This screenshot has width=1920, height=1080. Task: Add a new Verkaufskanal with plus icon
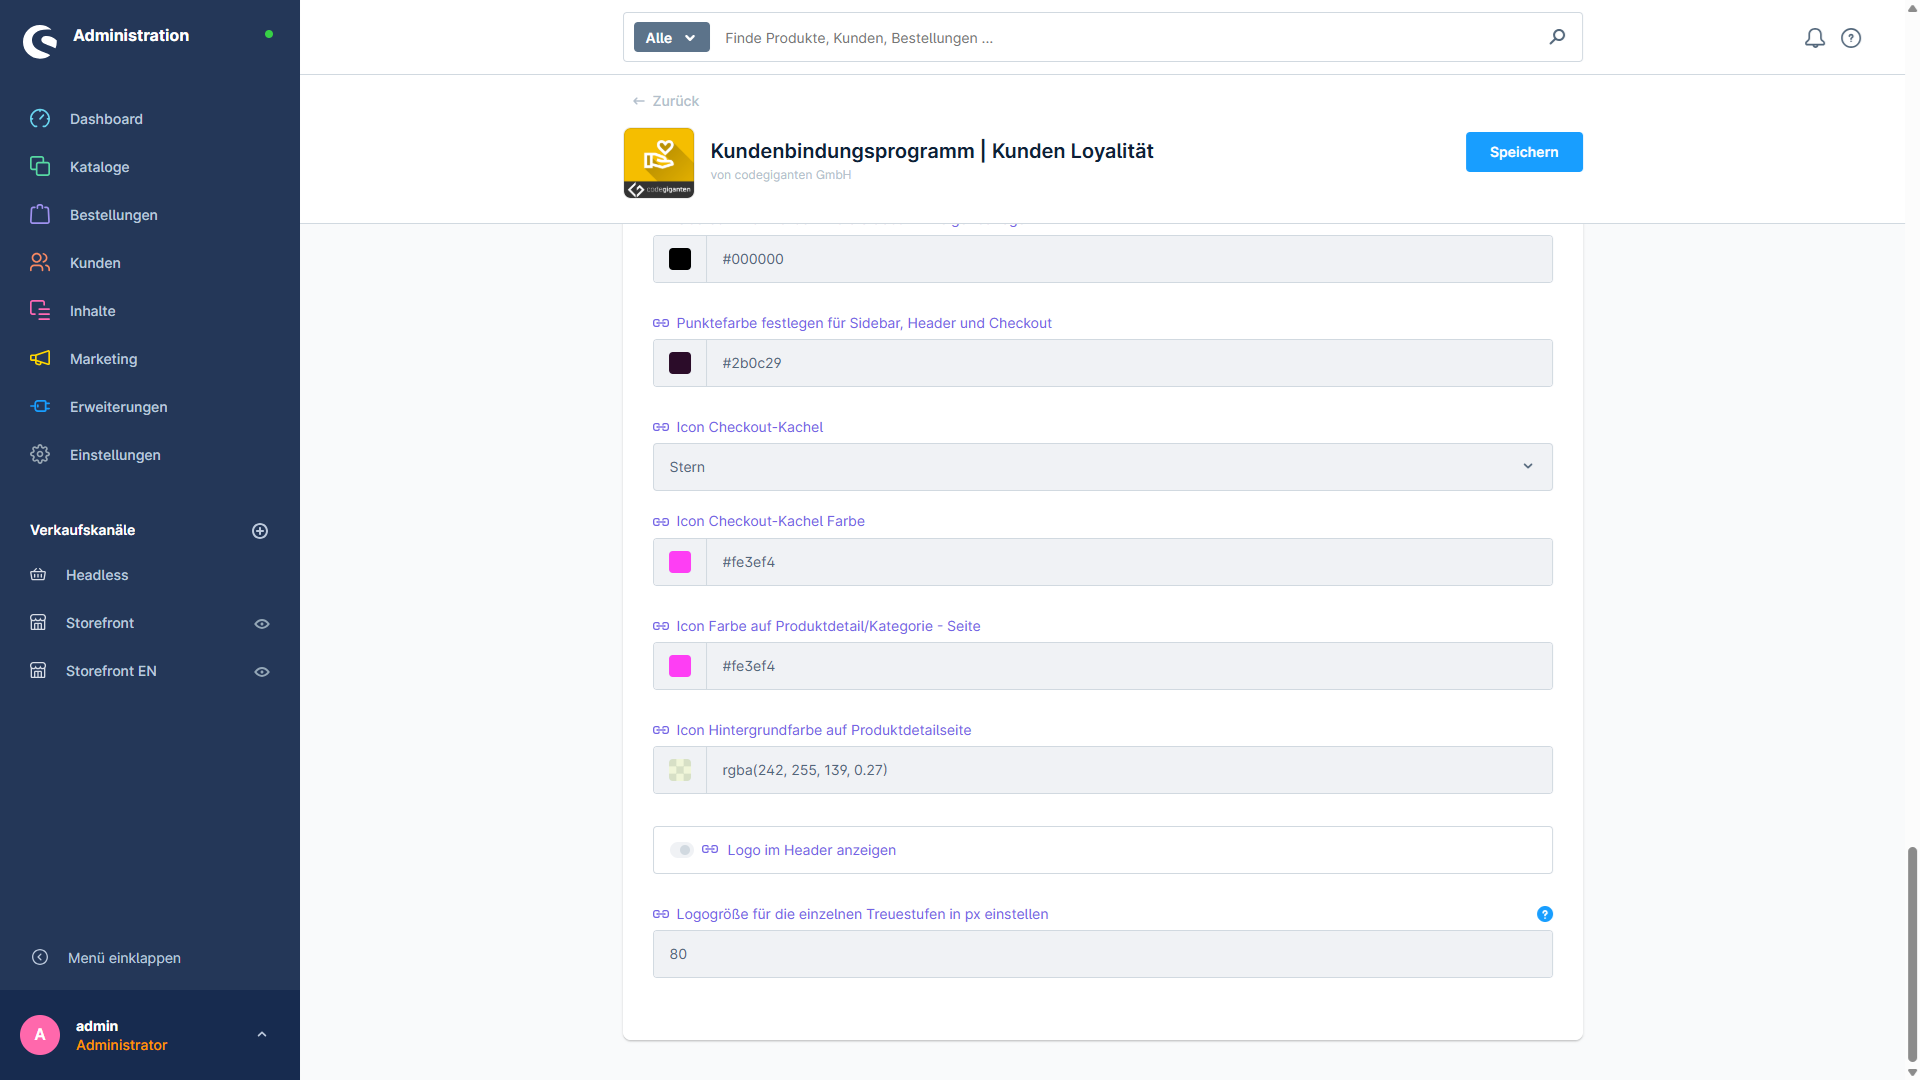[x=260, y=531]
